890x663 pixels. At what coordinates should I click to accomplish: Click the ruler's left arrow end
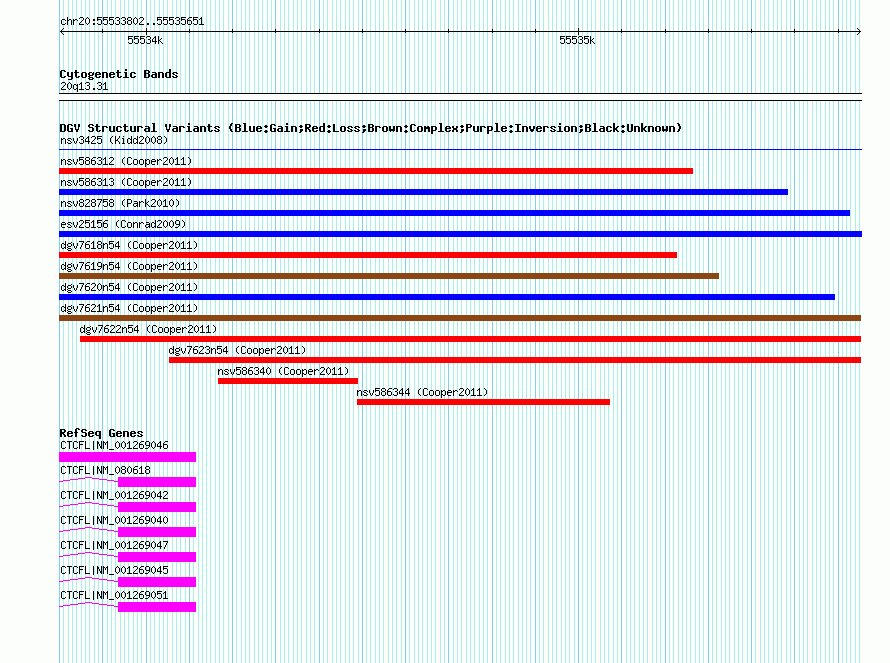(62, 32)
